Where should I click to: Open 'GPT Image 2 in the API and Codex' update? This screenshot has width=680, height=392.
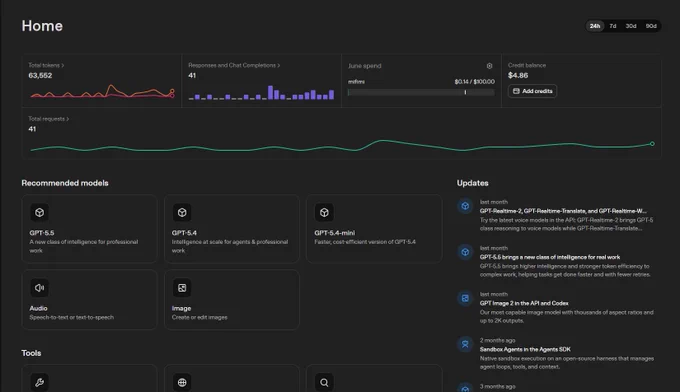(x=524, y=303)
